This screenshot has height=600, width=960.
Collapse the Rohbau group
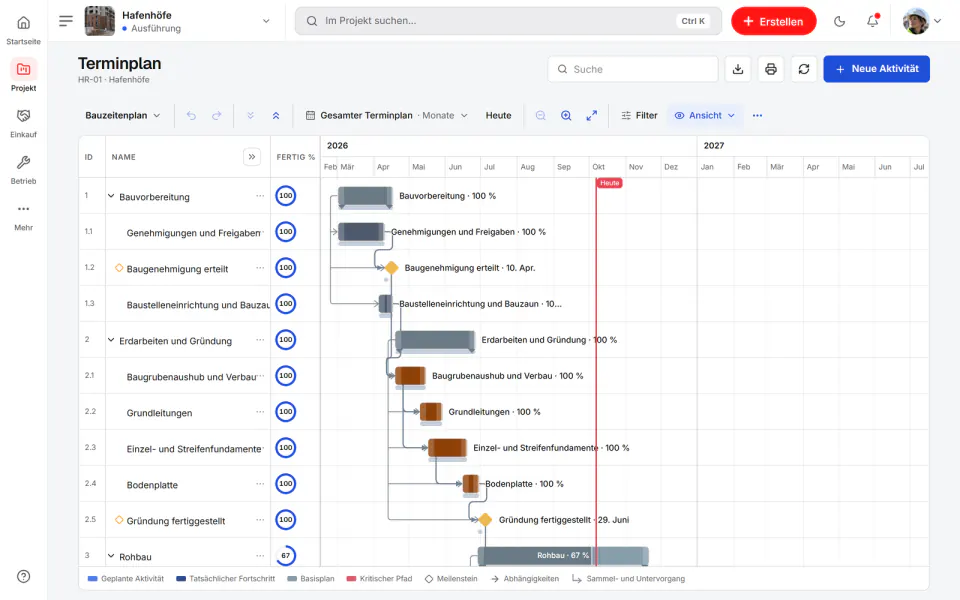111,556
